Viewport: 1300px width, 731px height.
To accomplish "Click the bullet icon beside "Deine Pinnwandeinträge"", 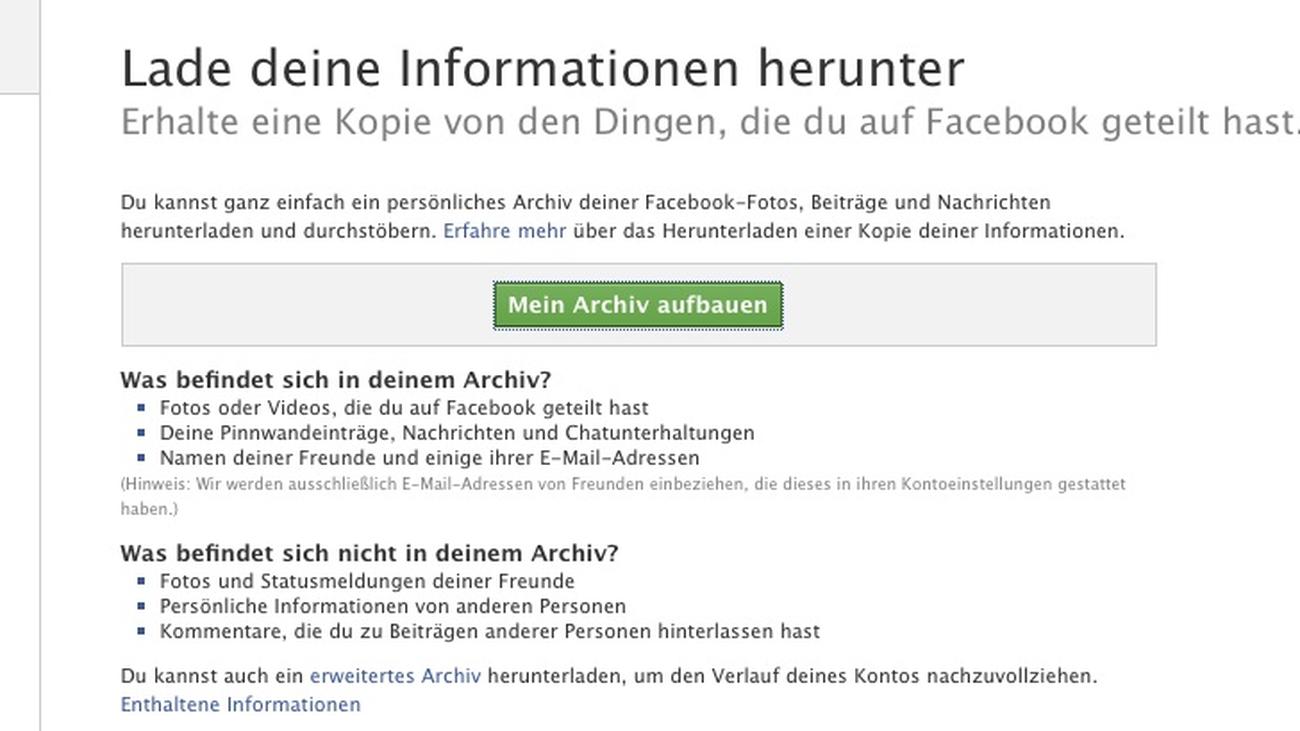I will pyautogui.click(x=141, y=433).
